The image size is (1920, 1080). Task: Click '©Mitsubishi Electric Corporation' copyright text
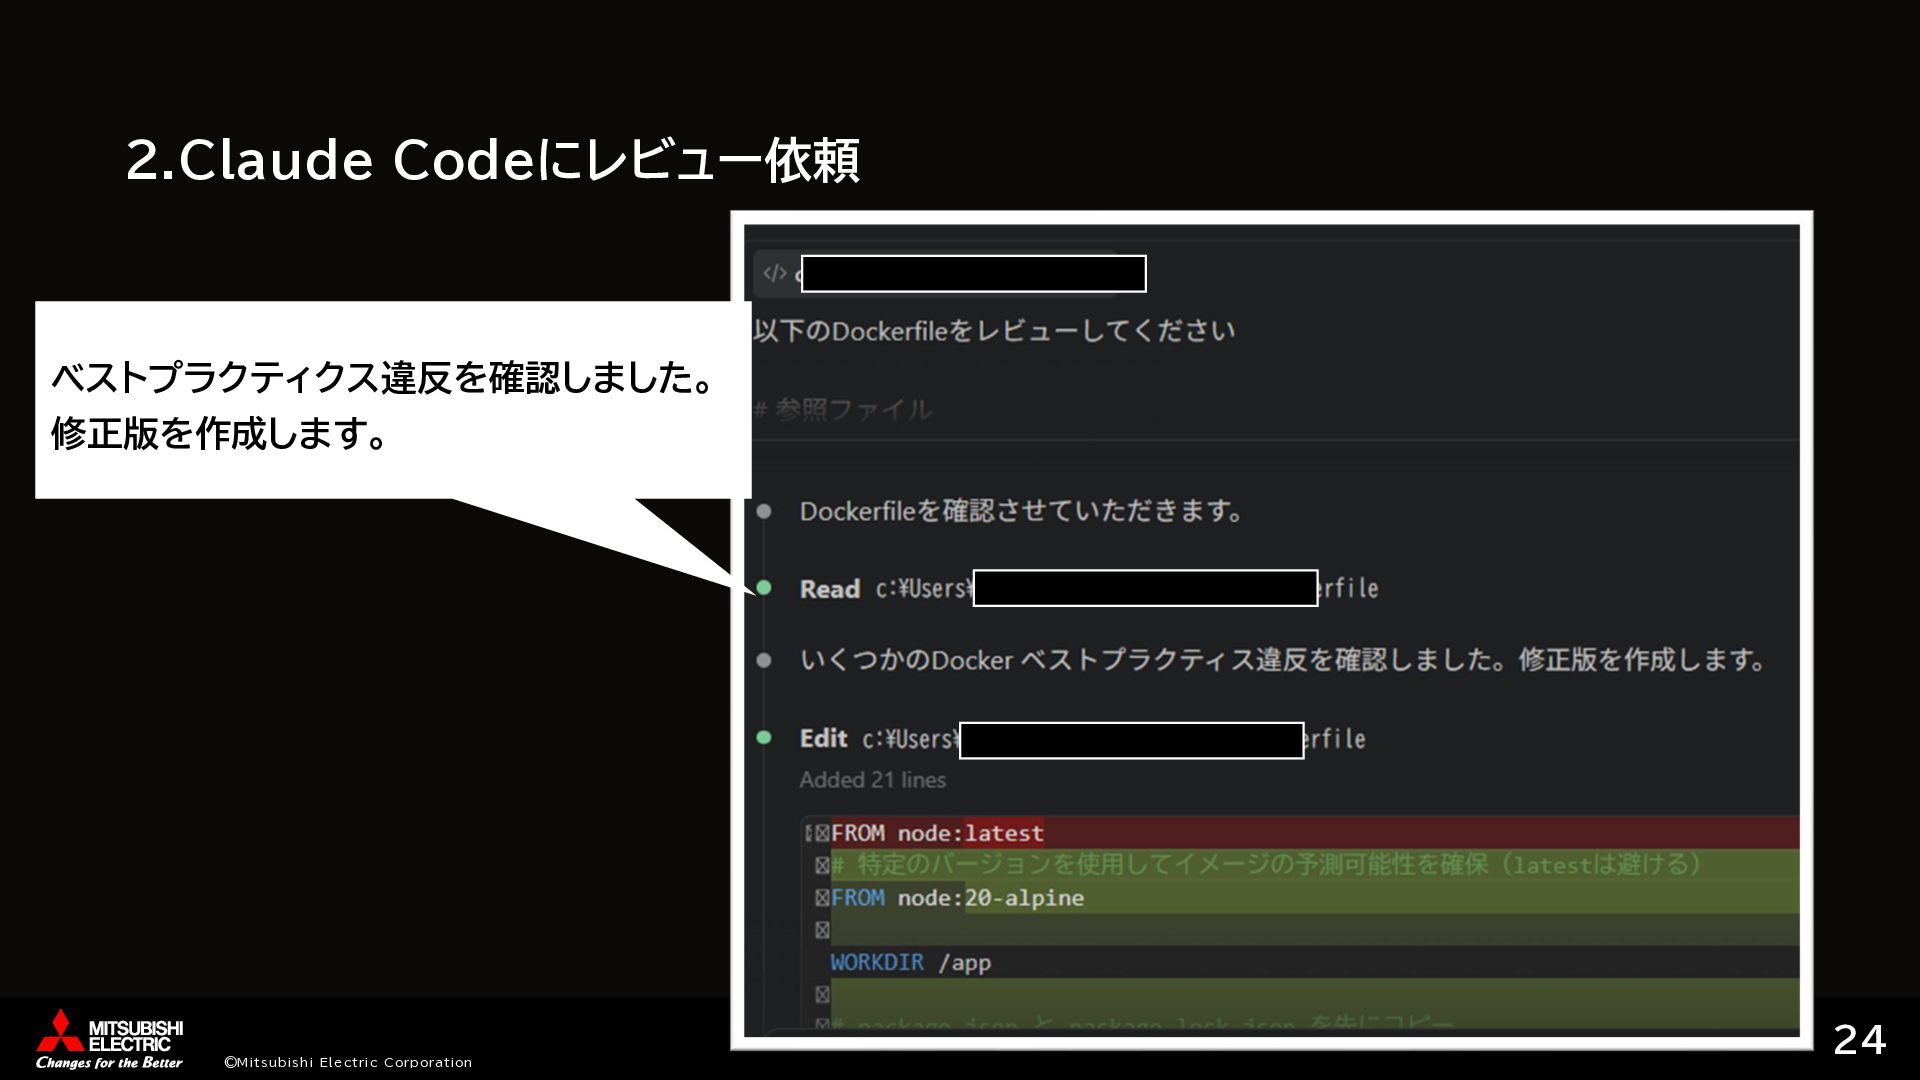point(348,1062)
